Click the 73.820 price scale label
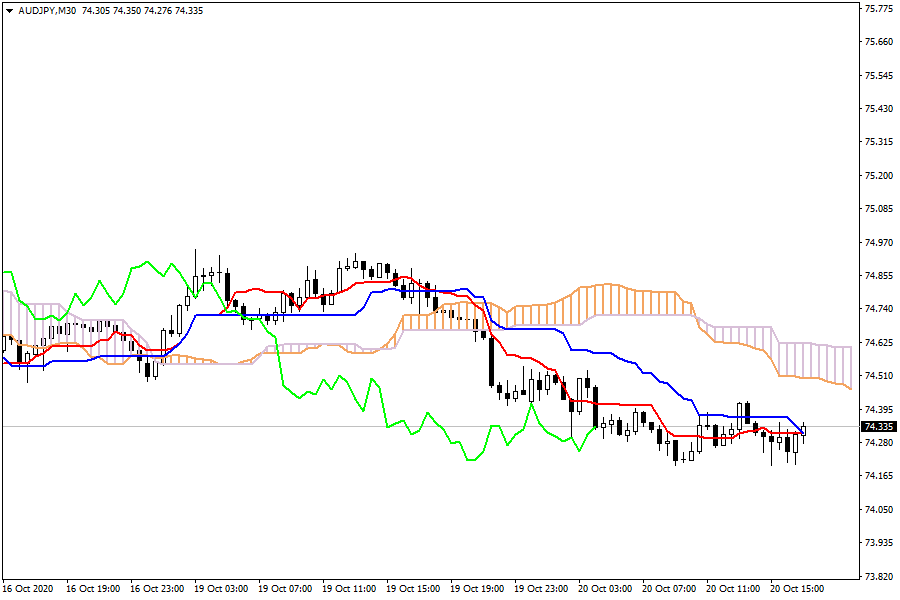Image resolution: width=900 pixels, height=600 pixels. click(877, 577)
